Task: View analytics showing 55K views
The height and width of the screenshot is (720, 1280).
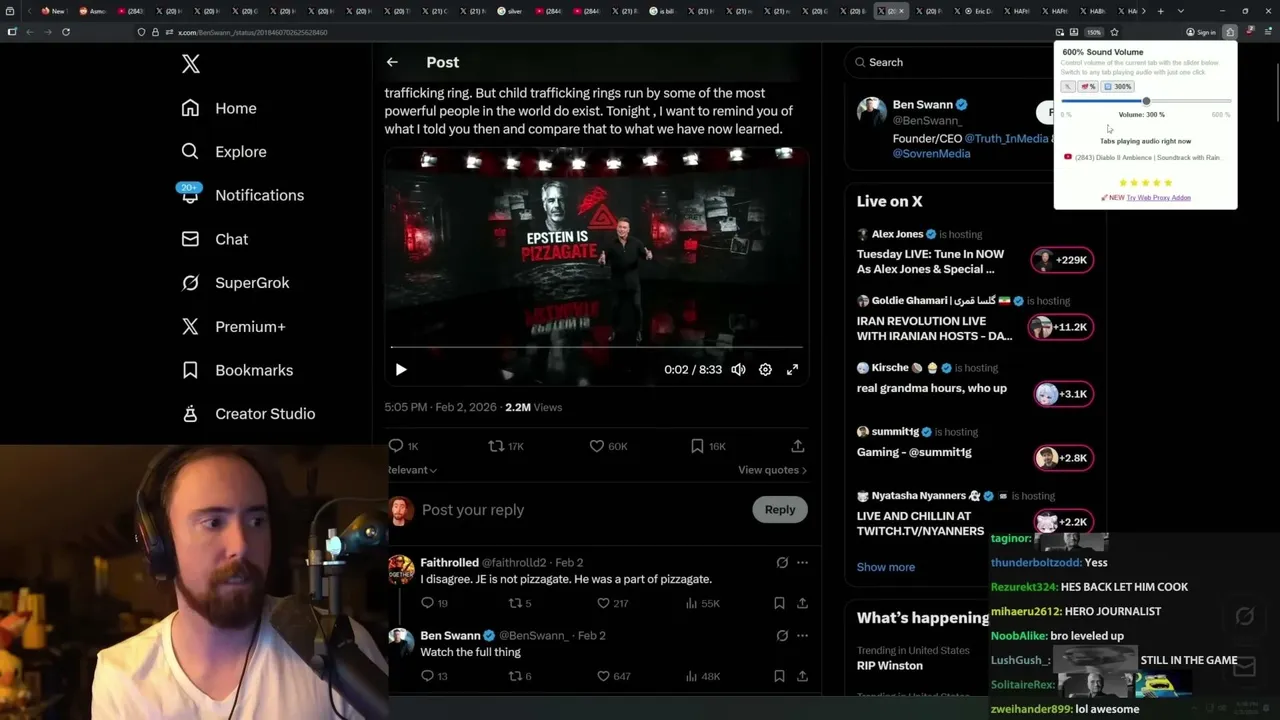Action: pos(702,603)
